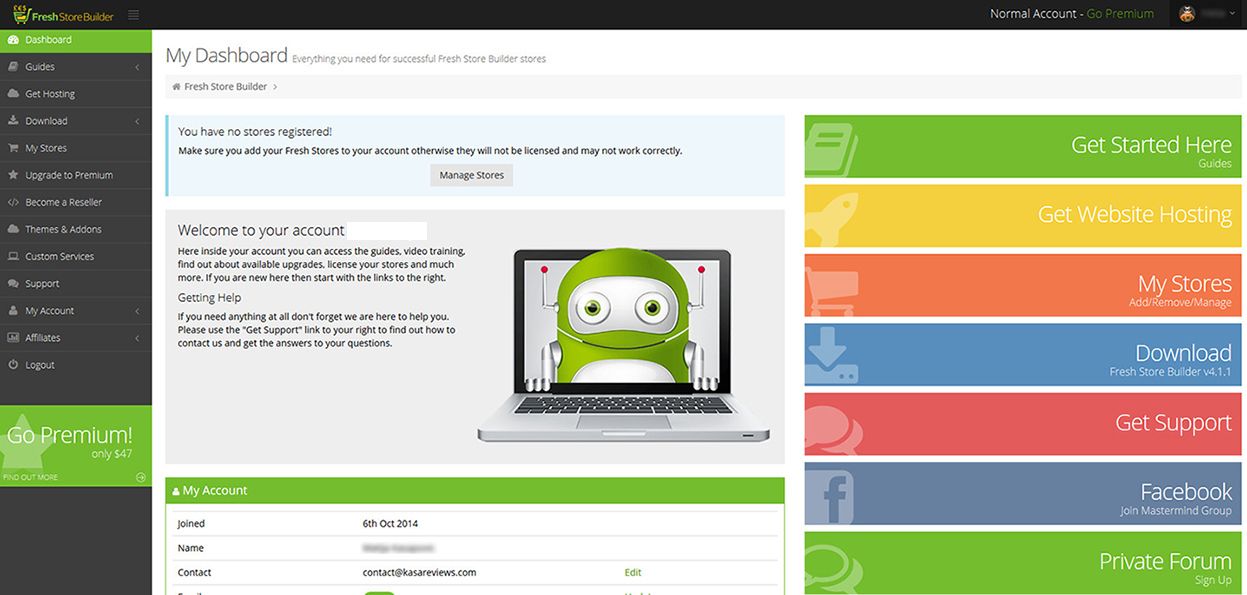Click the chat icon on Private Forum tile
This screenshot has width=1247, height=595.
point(832,567)
